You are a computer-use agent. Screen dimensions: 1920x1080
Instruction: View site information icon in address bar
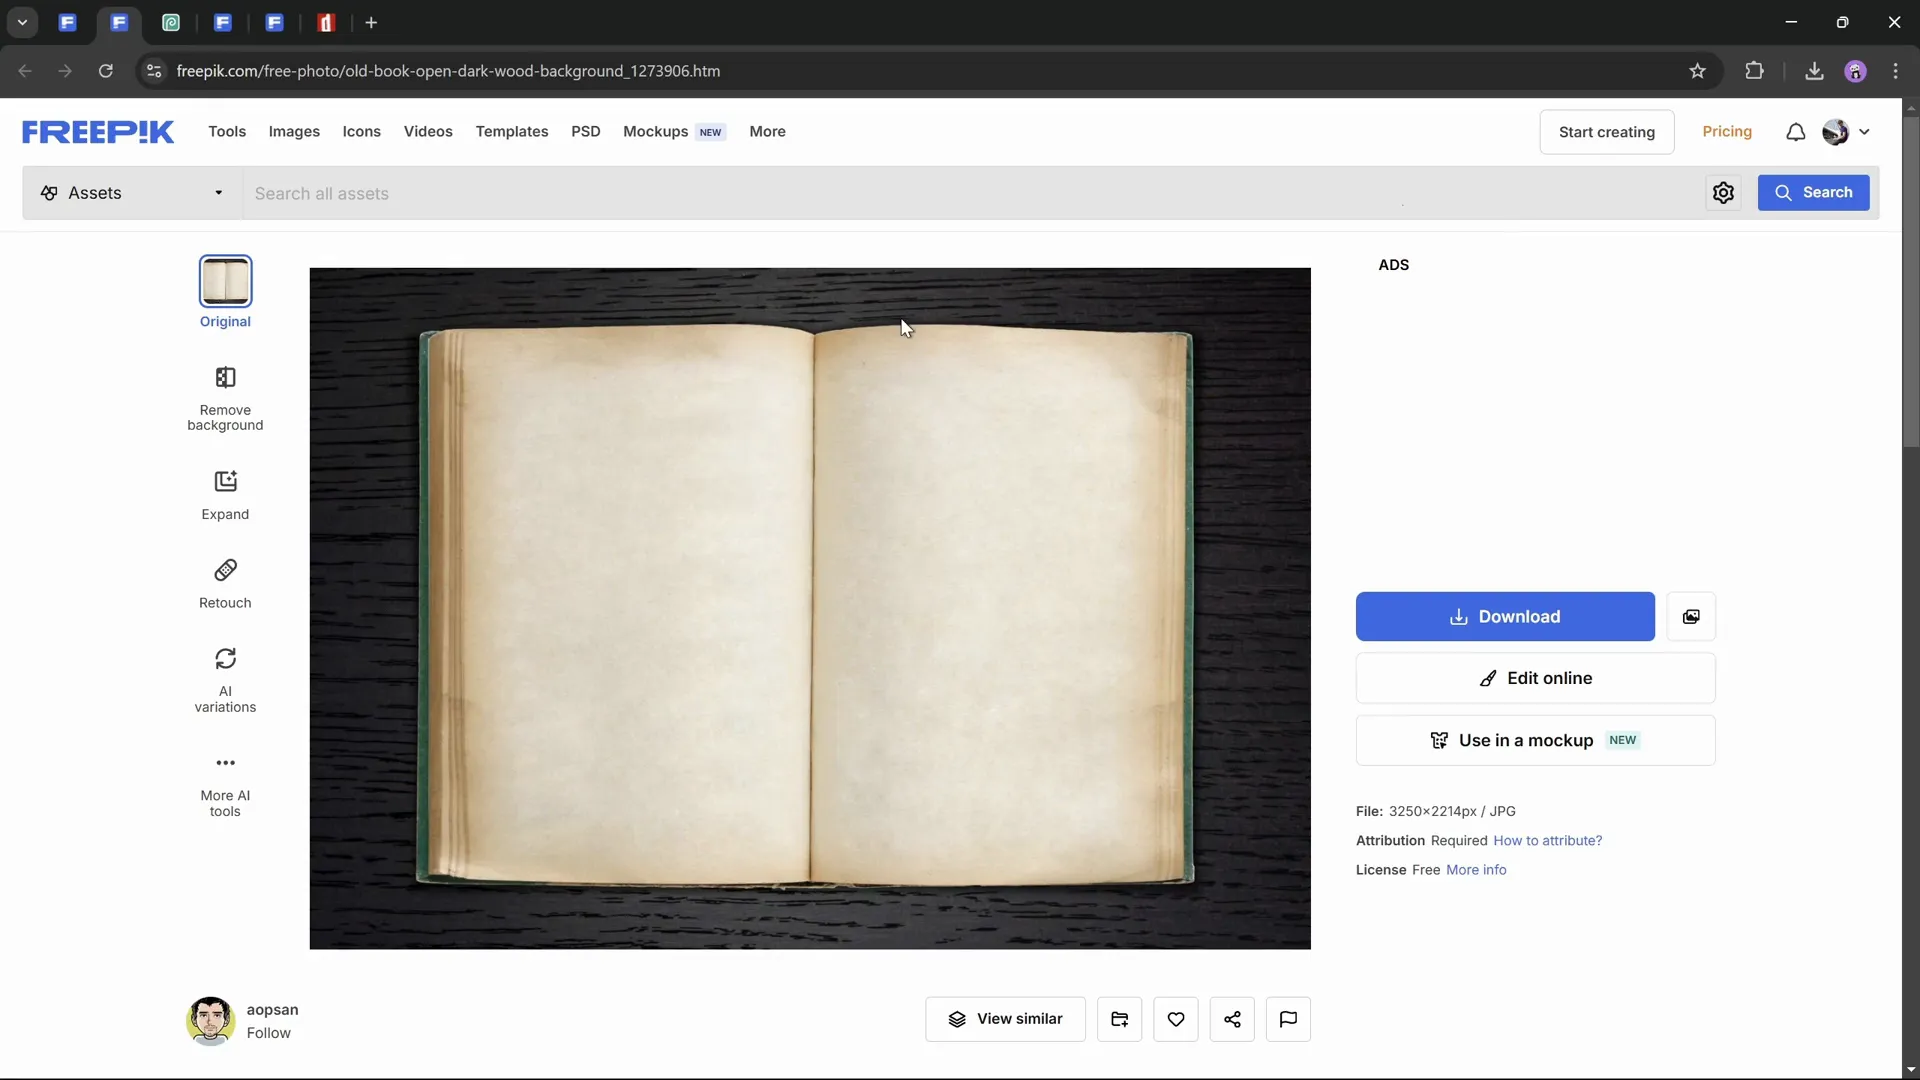153,71
